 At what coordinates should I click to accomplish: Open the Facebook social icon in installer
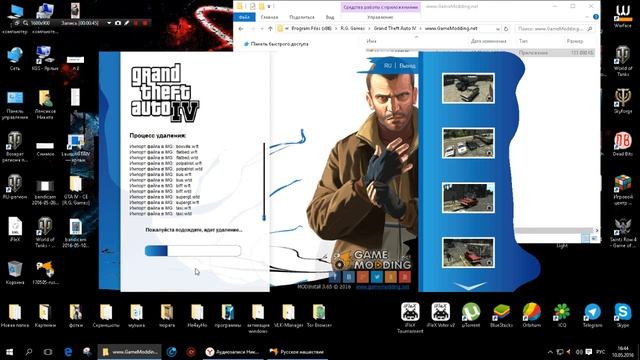click(335, 277)
